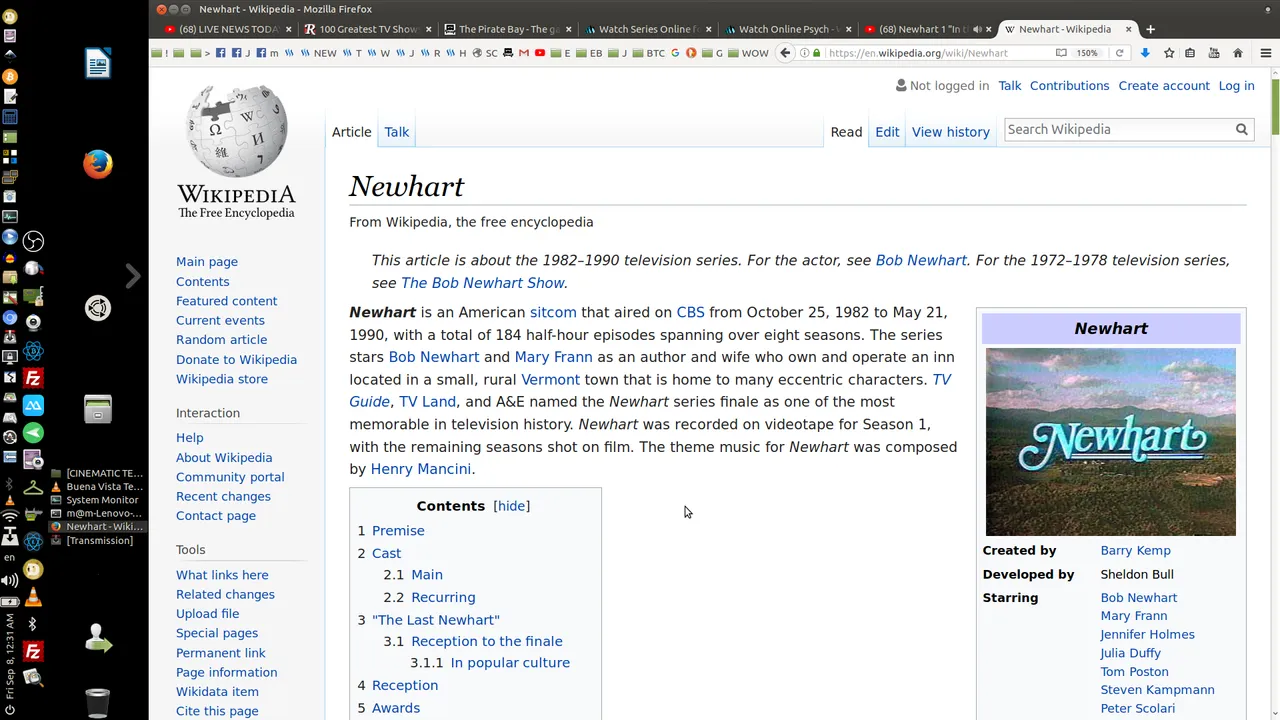Image resolution: width=1280 pixels, height=720 pixels.
Task: Jump to Recurring section in Contents
Action: click(443, 597)
